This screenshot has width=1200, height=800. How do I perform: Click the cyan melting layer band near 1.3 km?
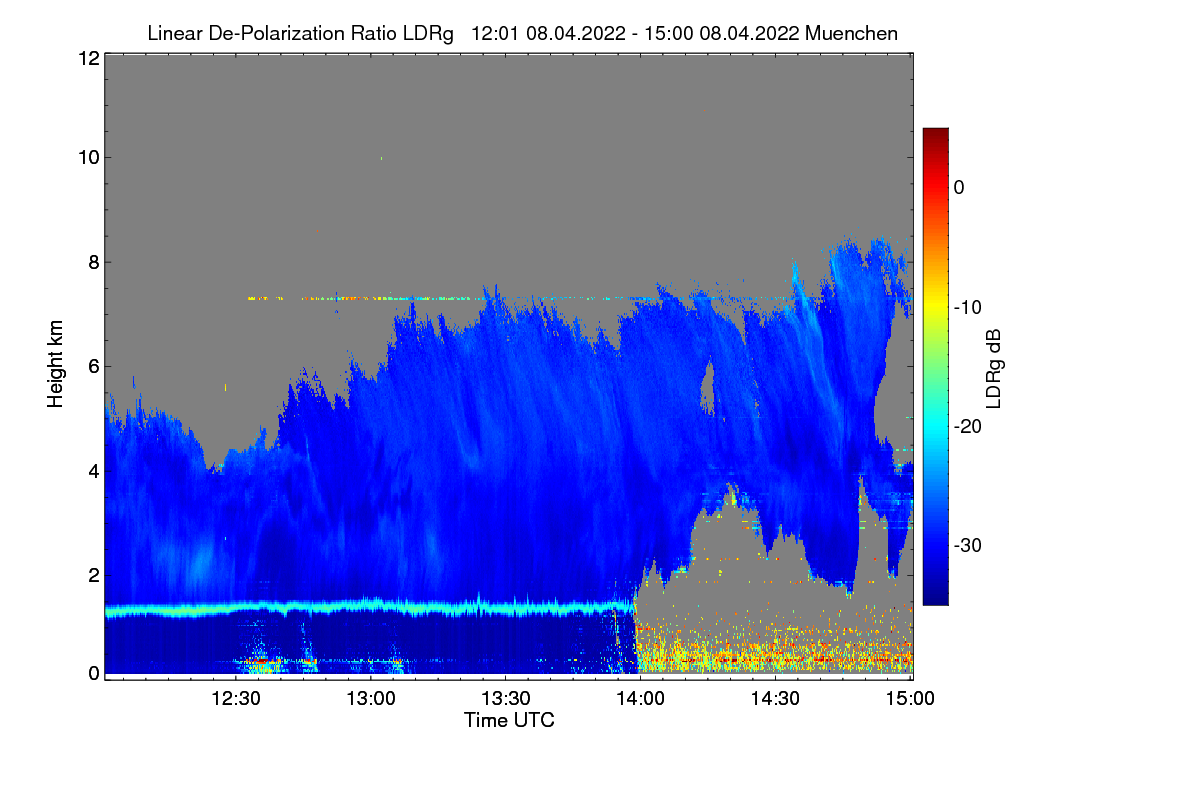pyautogui.click(x=370, y=607)
